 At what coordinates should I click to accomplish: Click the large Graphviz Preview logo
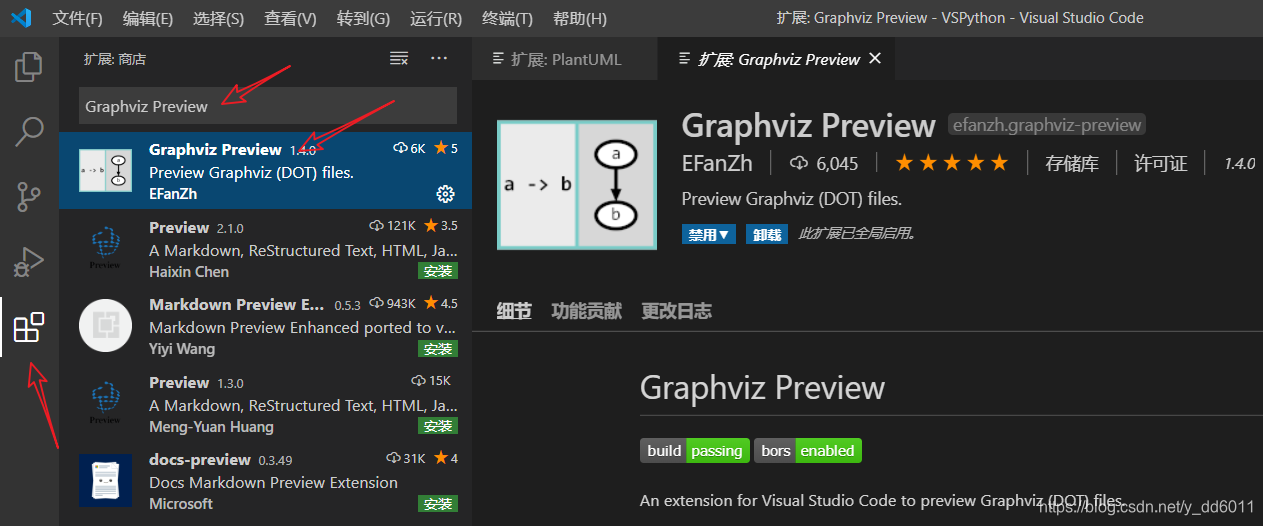point(577,185)
